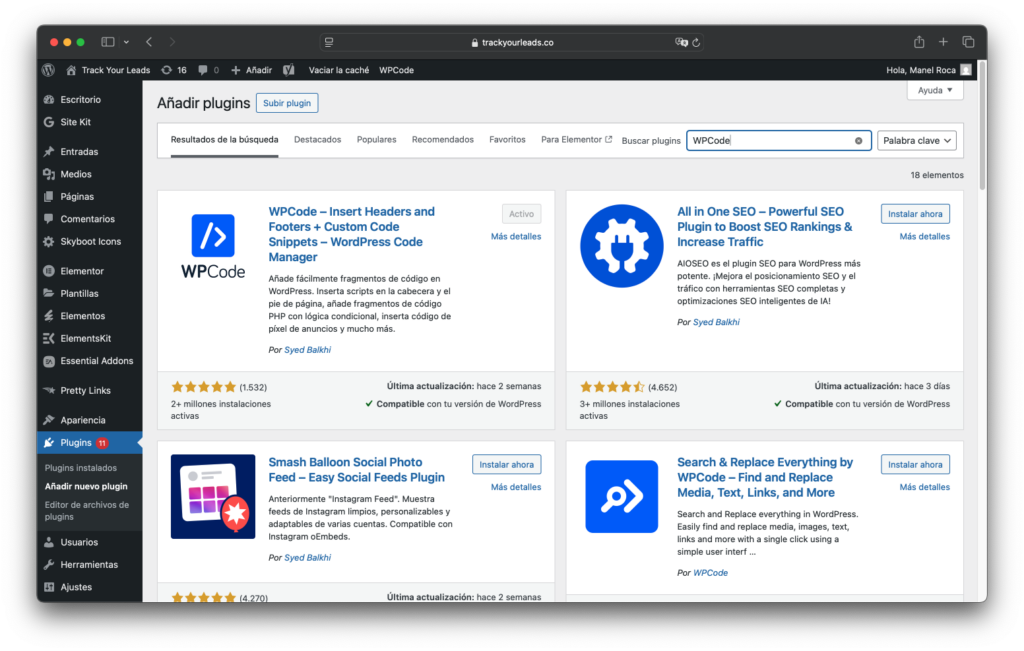Open the All in One SEO gear thumbnail
Screen dimensions: 1024x651
coord(622,246)
